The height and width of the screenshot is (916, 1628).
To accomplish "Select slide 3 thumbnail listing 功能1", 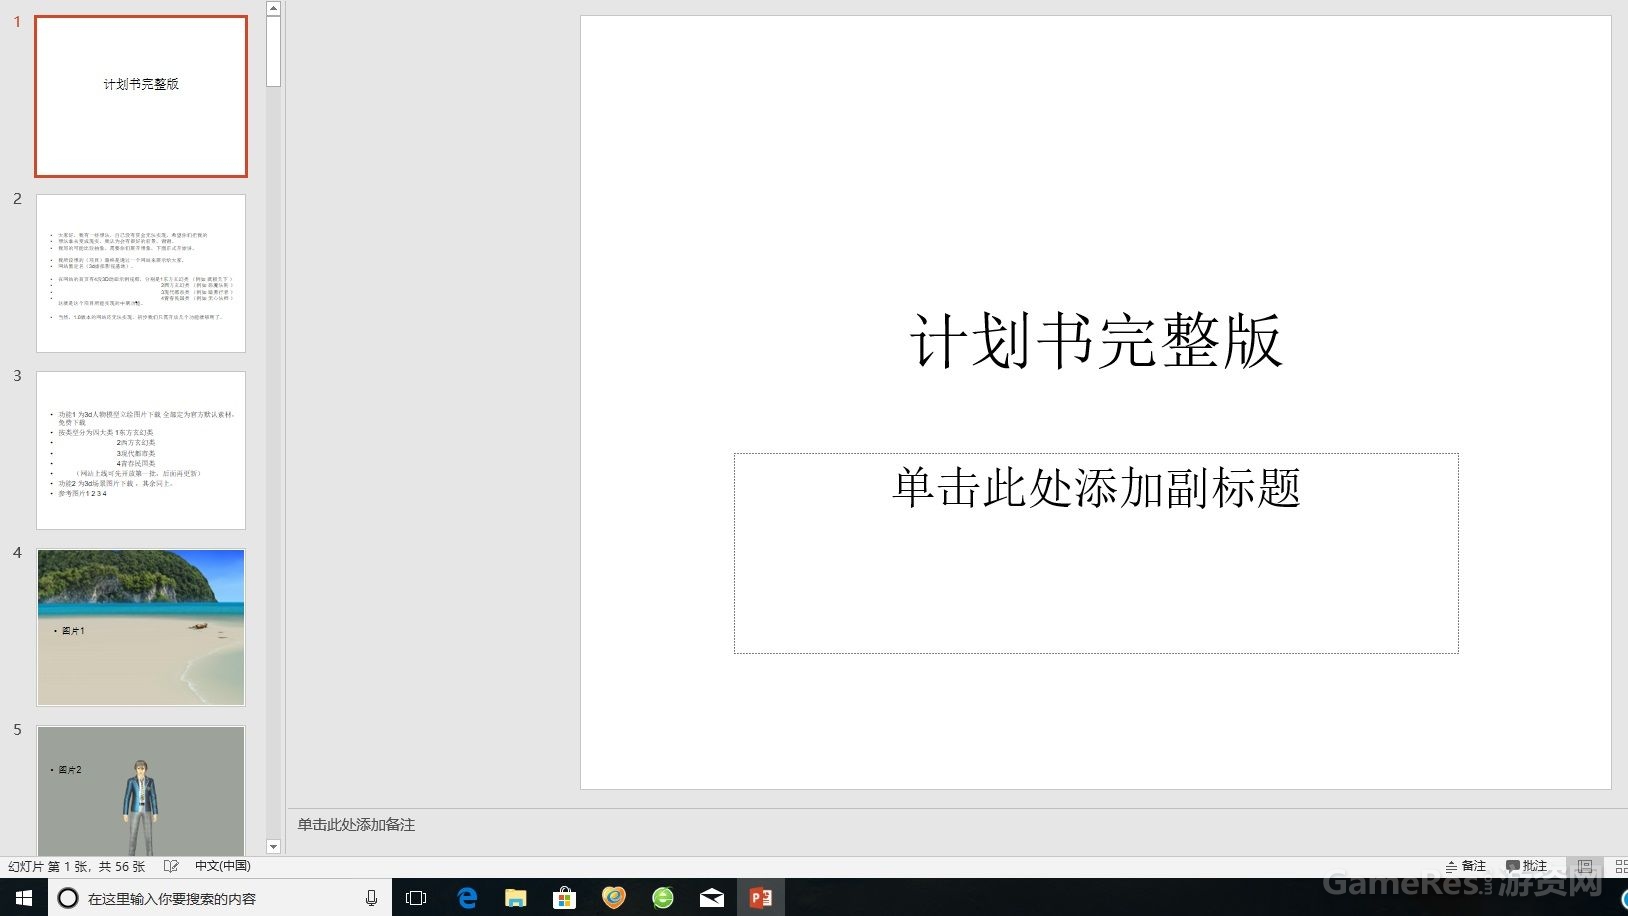I will click(x=141, y=450).
